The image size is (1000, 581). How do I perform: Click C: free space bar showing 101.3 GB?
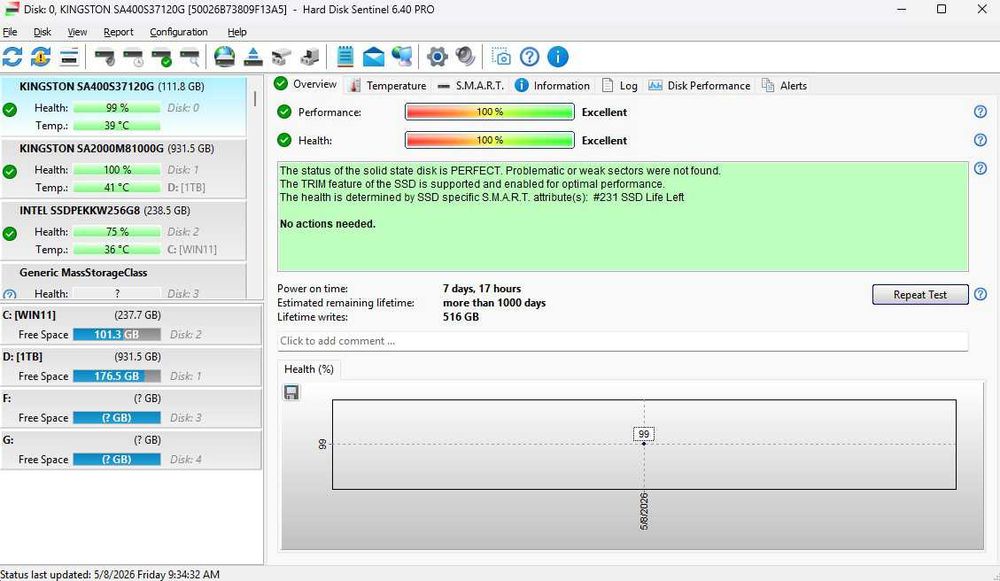point(117,335)
